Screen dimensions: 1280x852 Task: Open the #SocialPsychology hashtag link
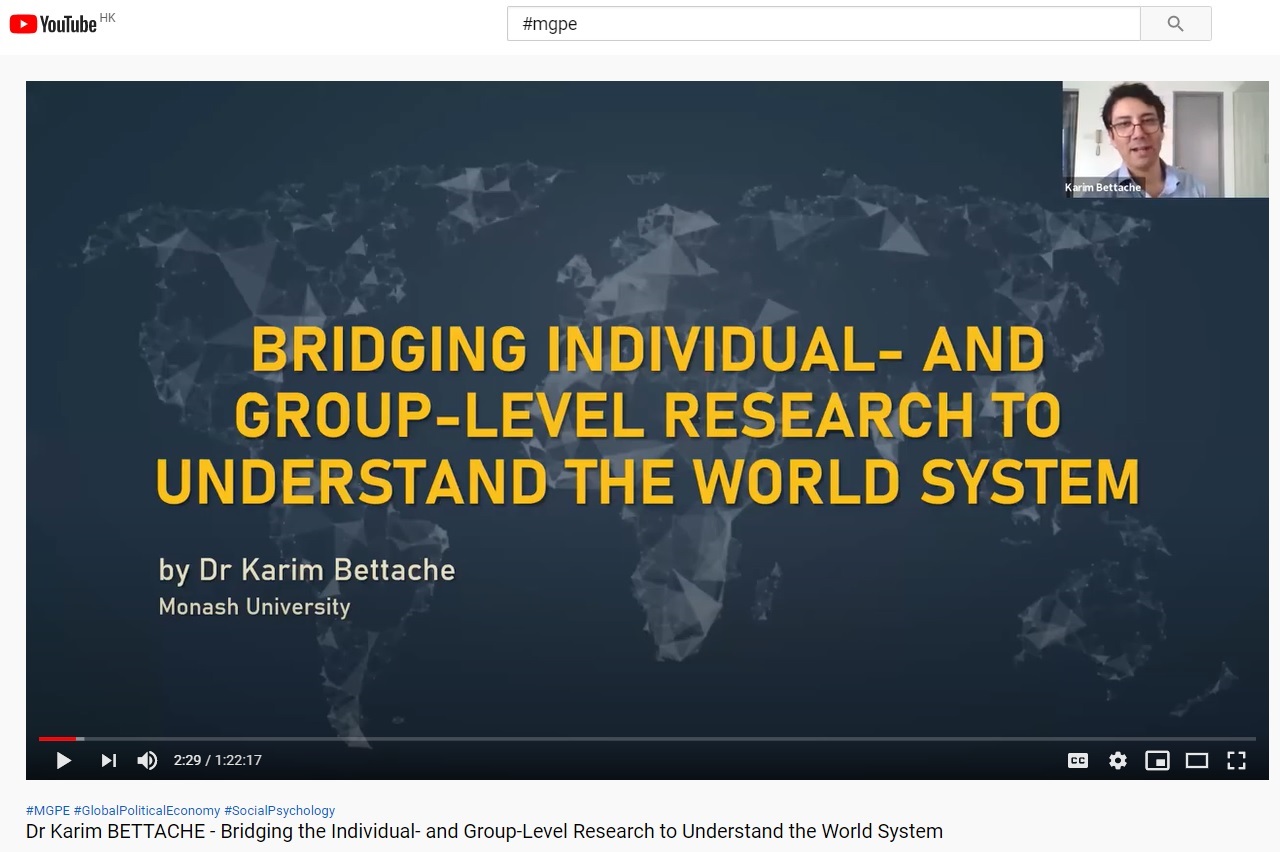pos(279,811)
